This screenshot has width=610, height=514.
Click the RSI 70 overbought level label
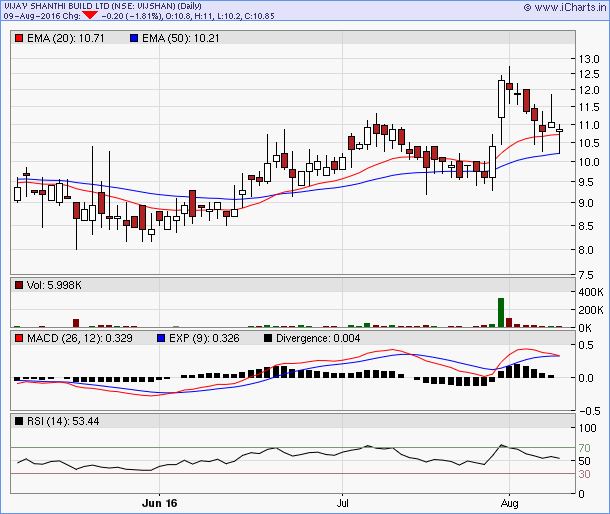[584, 448]
